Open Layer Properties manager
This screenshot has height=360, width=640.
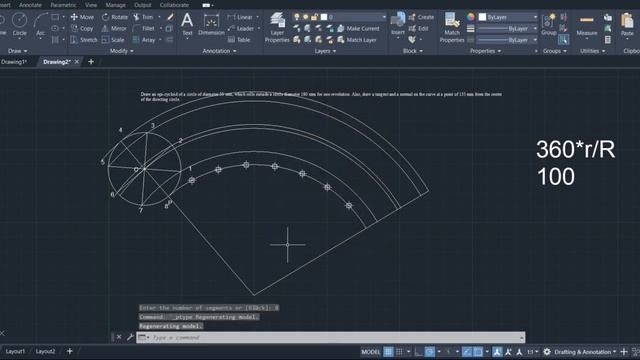[x=277, y=27]
